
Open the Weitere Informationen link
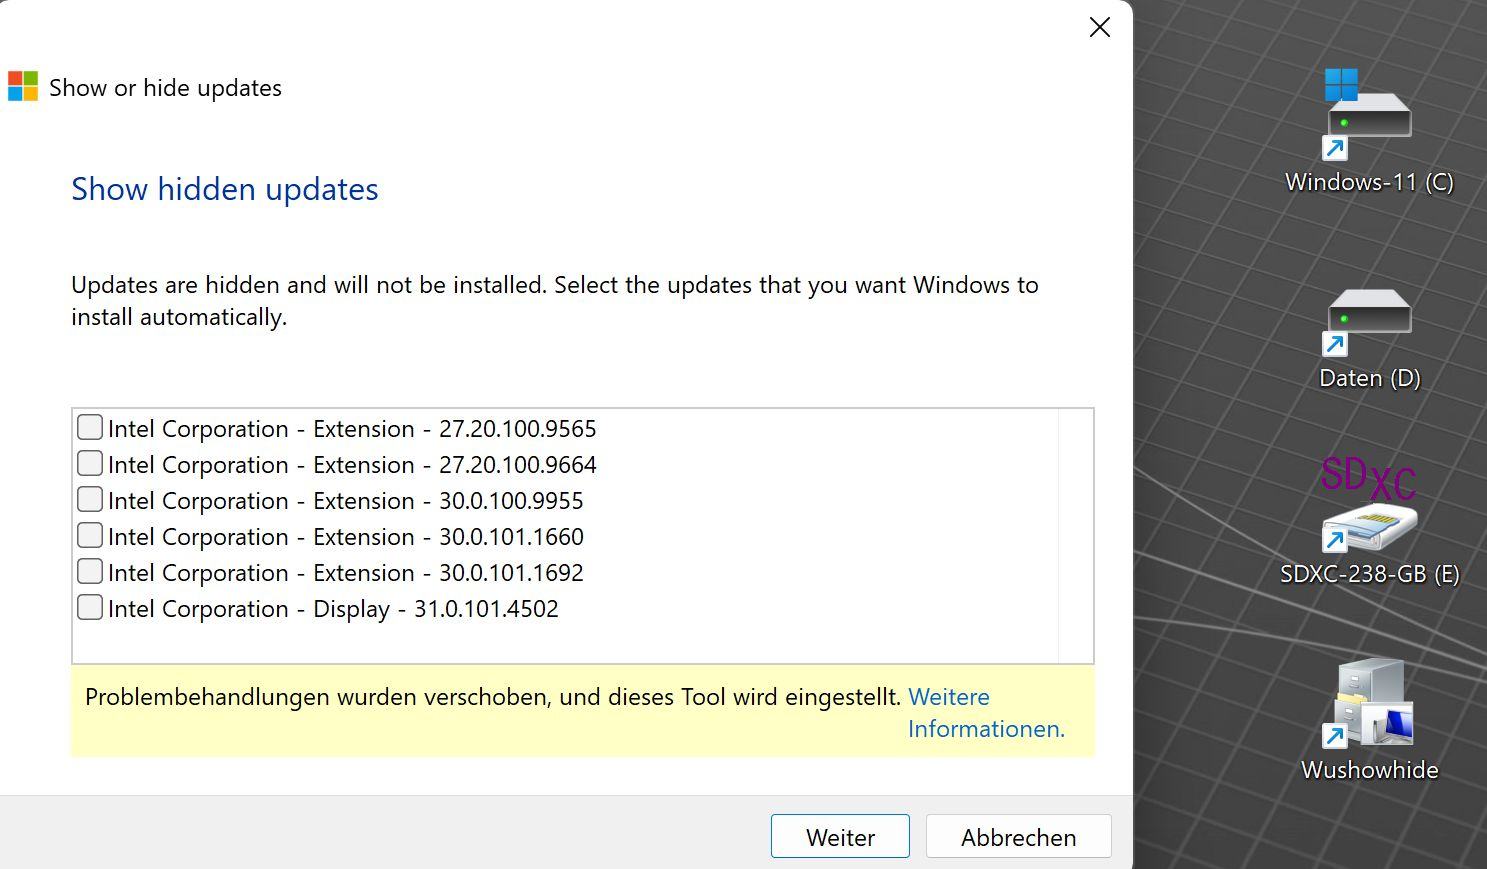pos(986,712)
